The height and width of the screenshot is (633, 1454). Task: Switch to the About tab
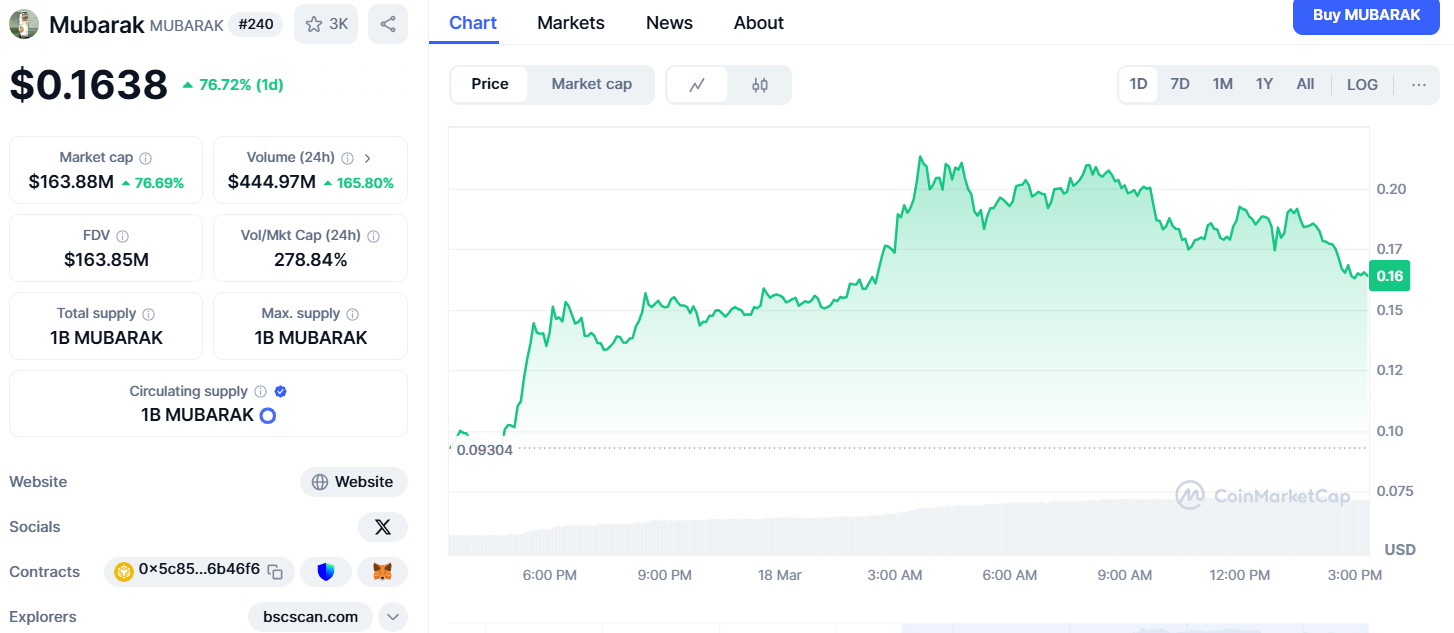(x=759, y=23)
